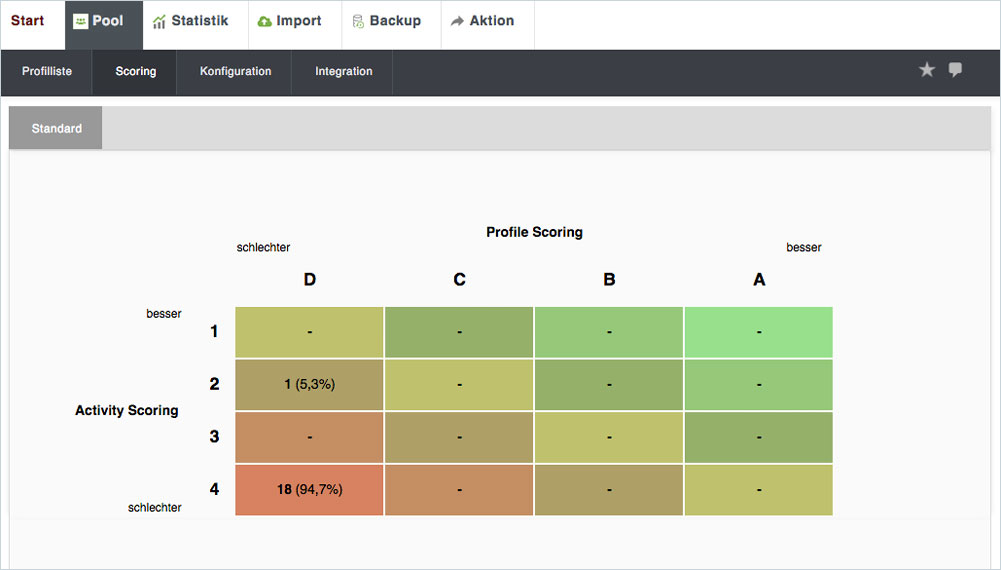Click the star favorite icon
Viewport: 1001px width, 570px height.
pos(926,70)
